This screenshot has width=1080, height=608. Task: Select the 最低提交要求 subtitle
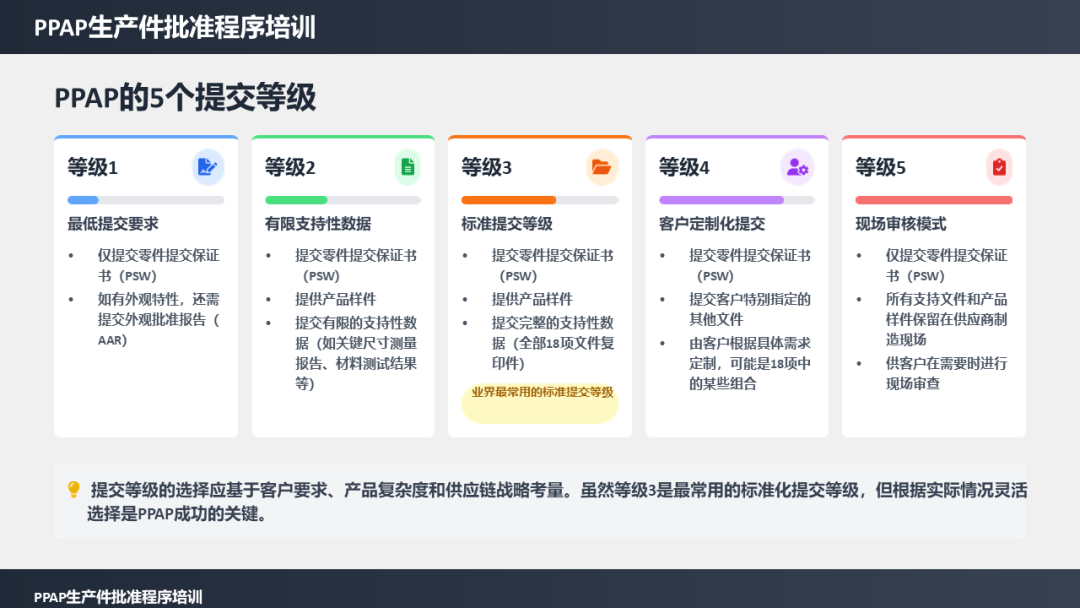(x=113, y=224)
